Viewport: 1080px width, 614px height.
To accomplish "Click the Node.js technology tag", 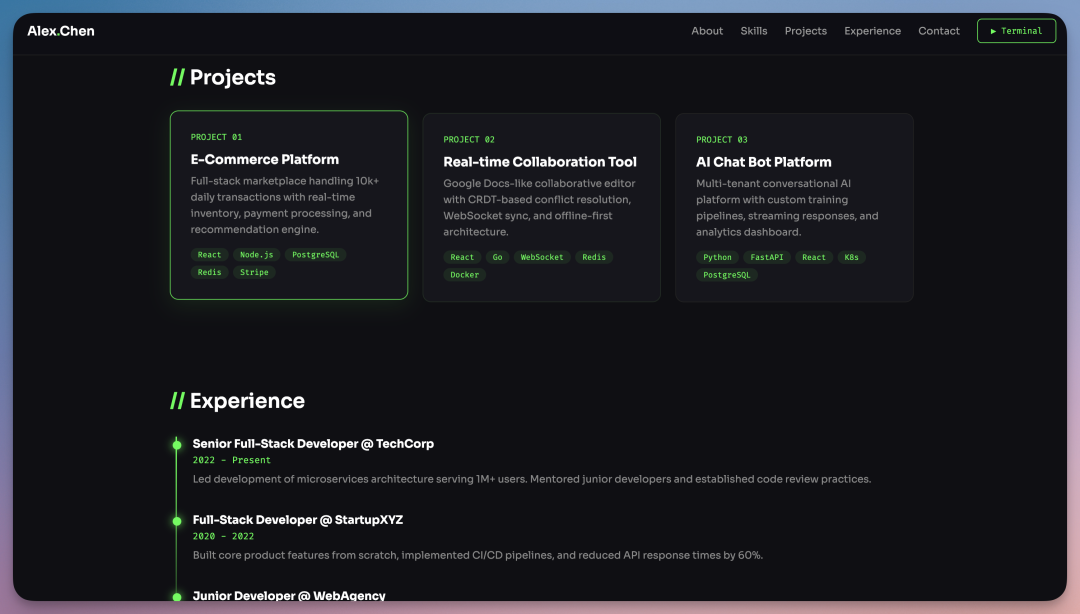I will tap(257, 255).
